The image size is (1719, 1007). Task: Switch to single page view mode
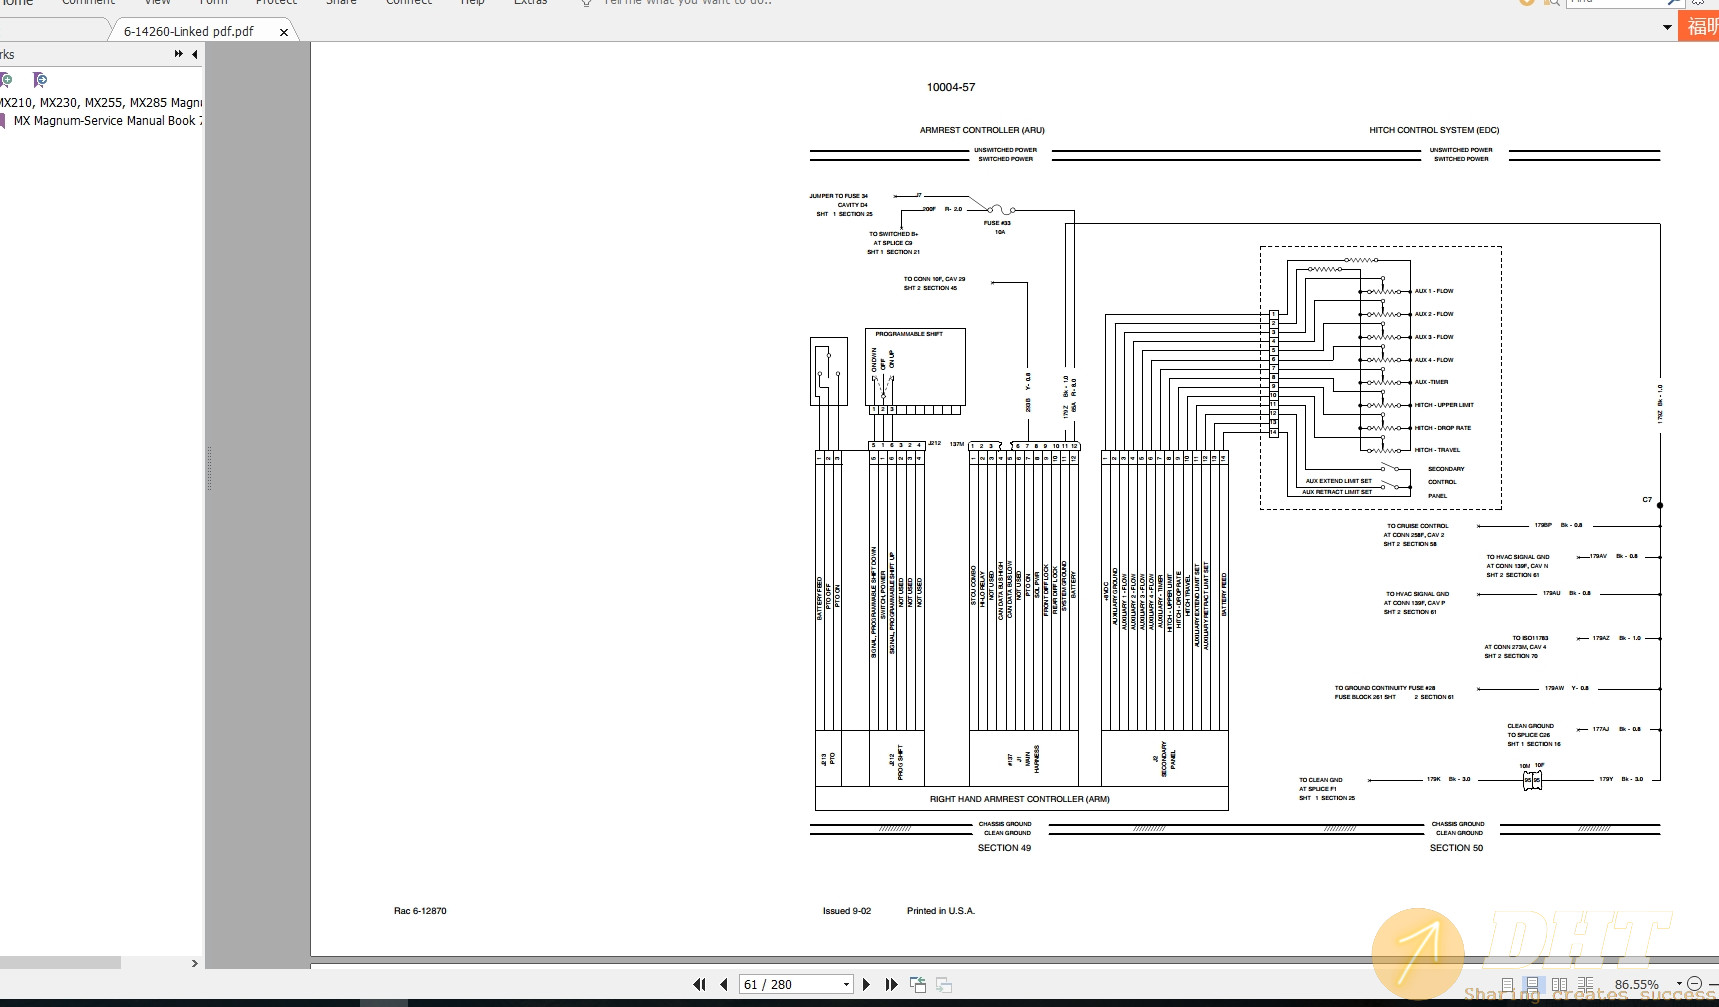point(1507,985)
